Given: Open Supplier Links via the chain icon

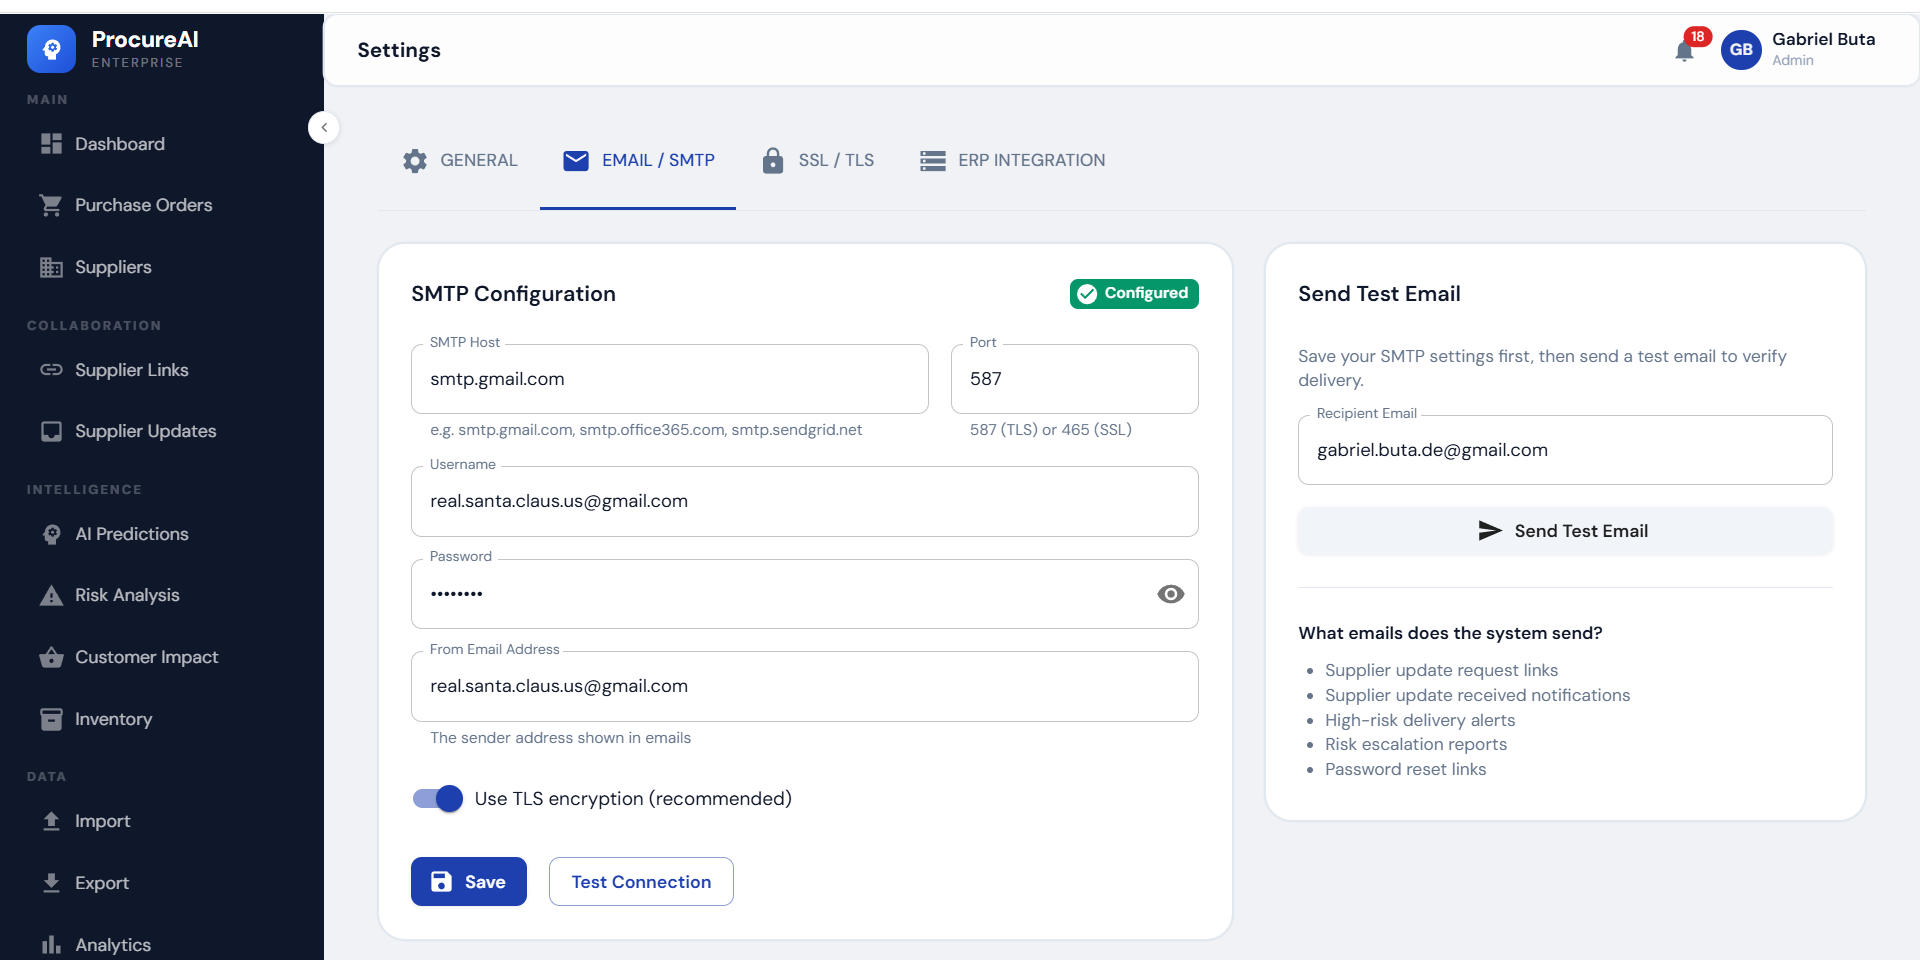Looking at the screenshot, I should pyautogui.click(x=51, y=370).
